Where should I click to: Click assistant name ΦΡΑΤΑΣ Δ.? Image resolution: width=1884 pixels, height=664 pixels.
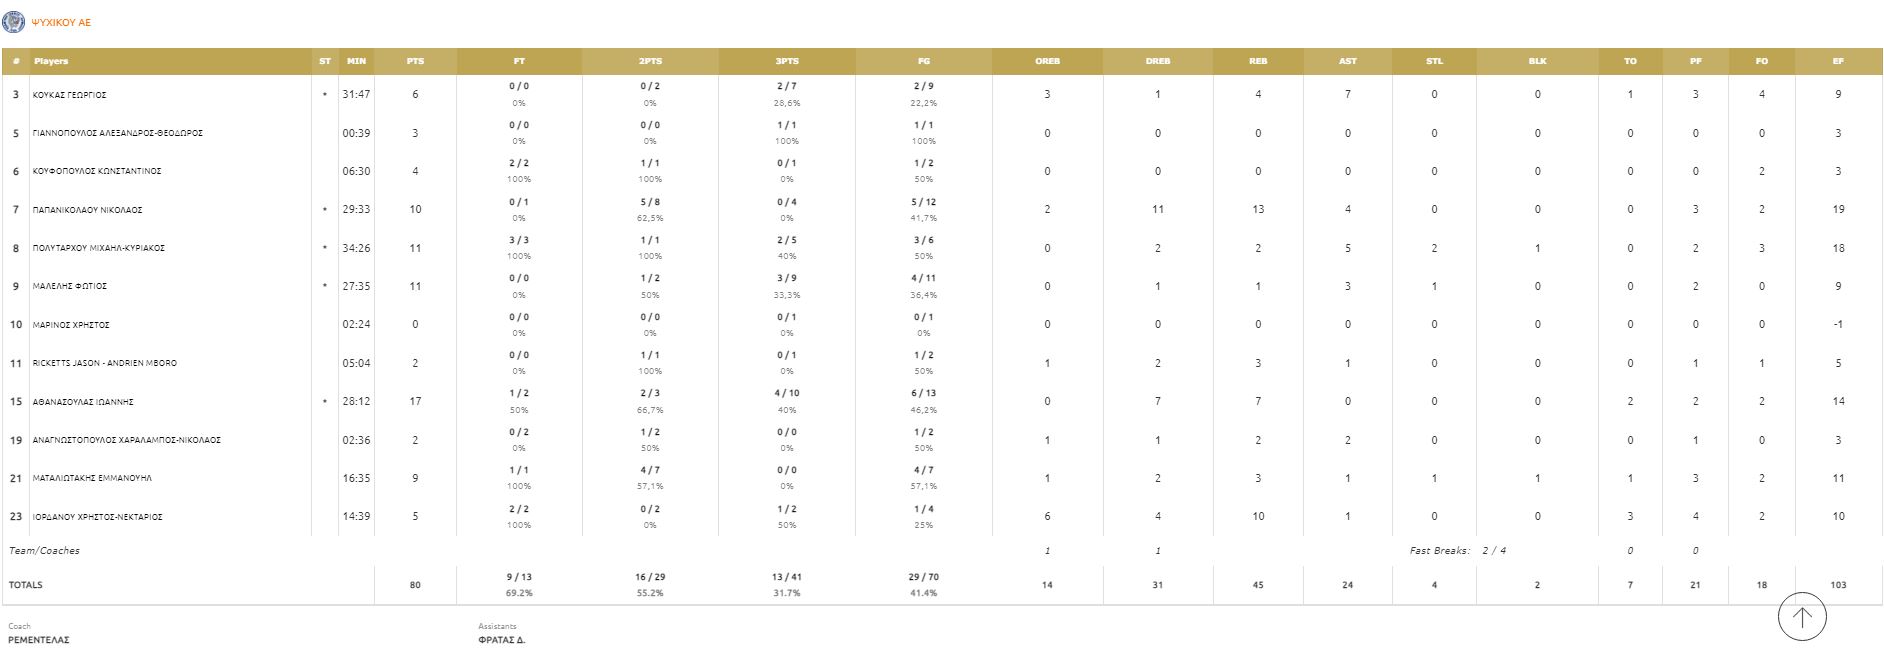pyautogui.click(x=502, y=640)
